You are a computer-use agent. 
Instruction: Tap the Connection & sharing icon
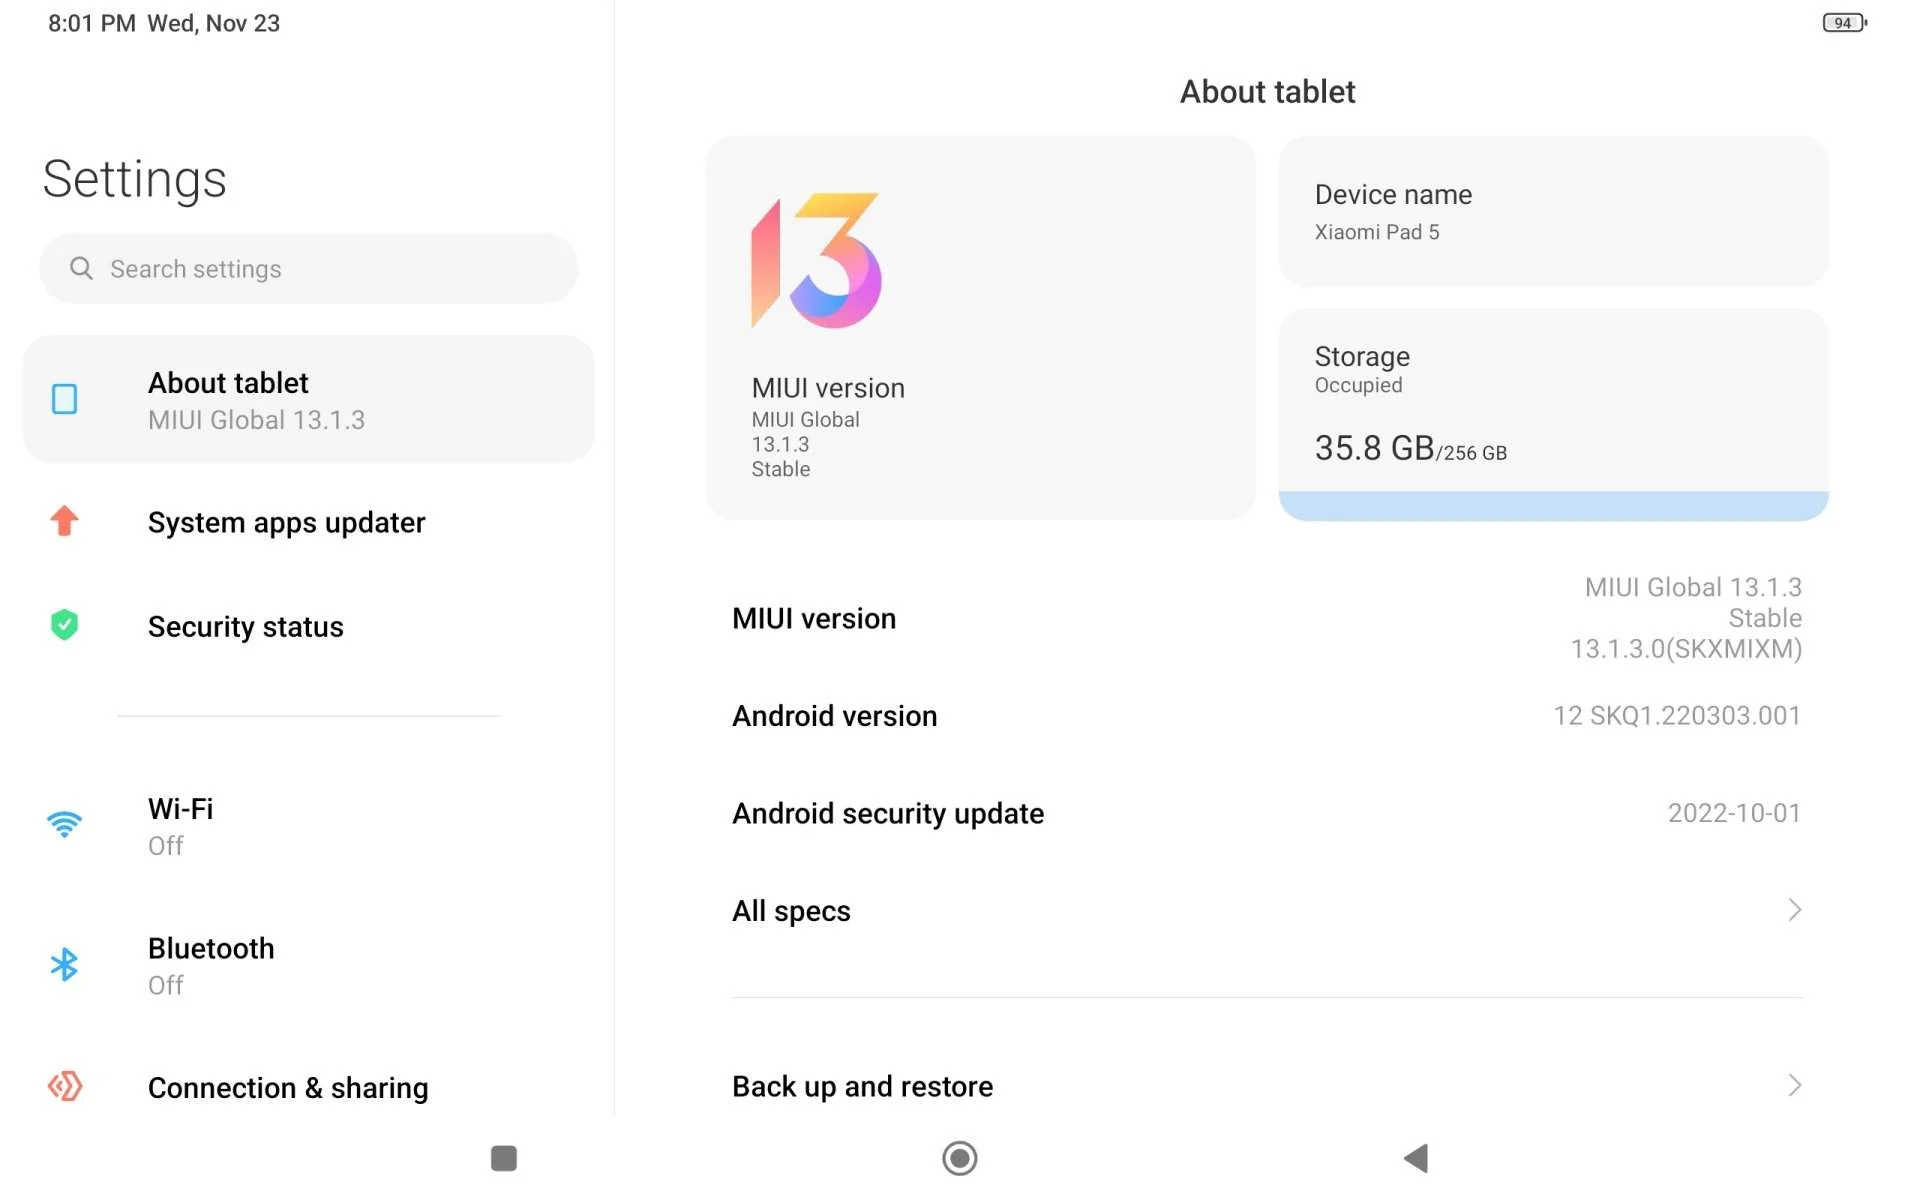64,1086
